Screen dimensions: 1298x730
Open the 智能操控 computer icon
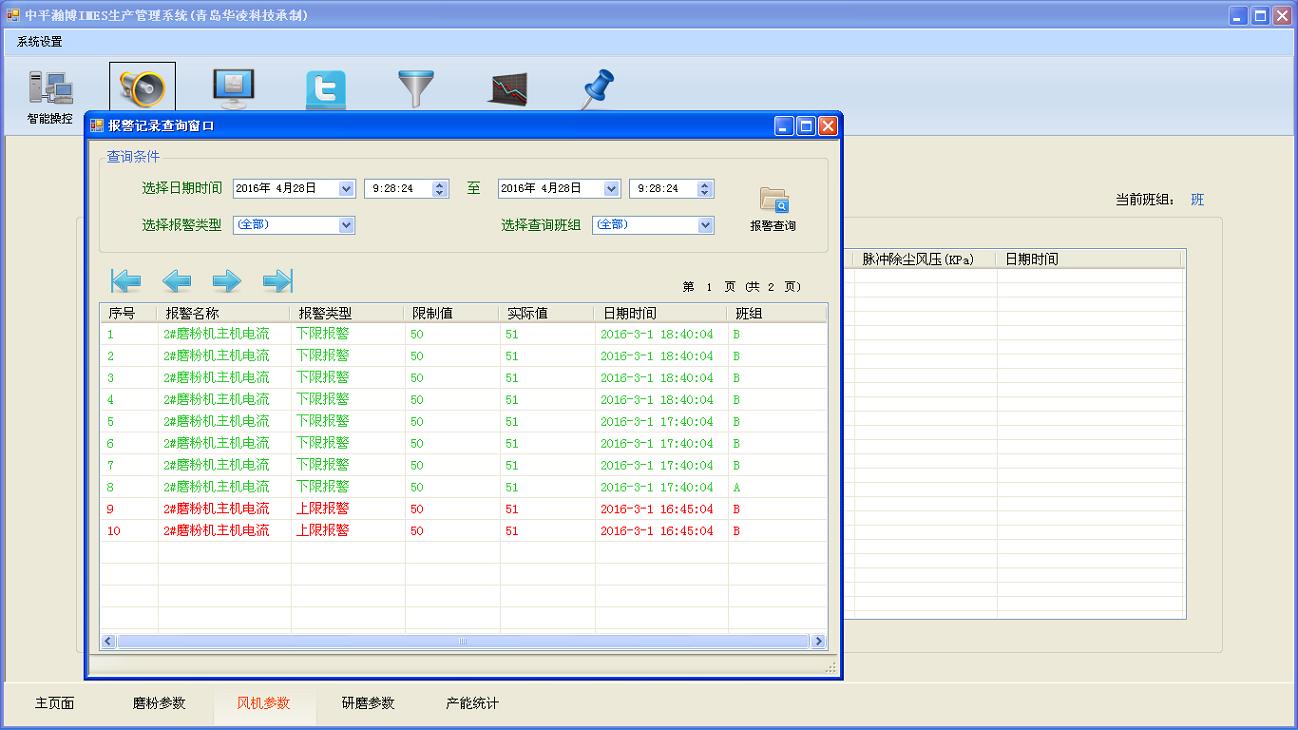click(50, 91)
